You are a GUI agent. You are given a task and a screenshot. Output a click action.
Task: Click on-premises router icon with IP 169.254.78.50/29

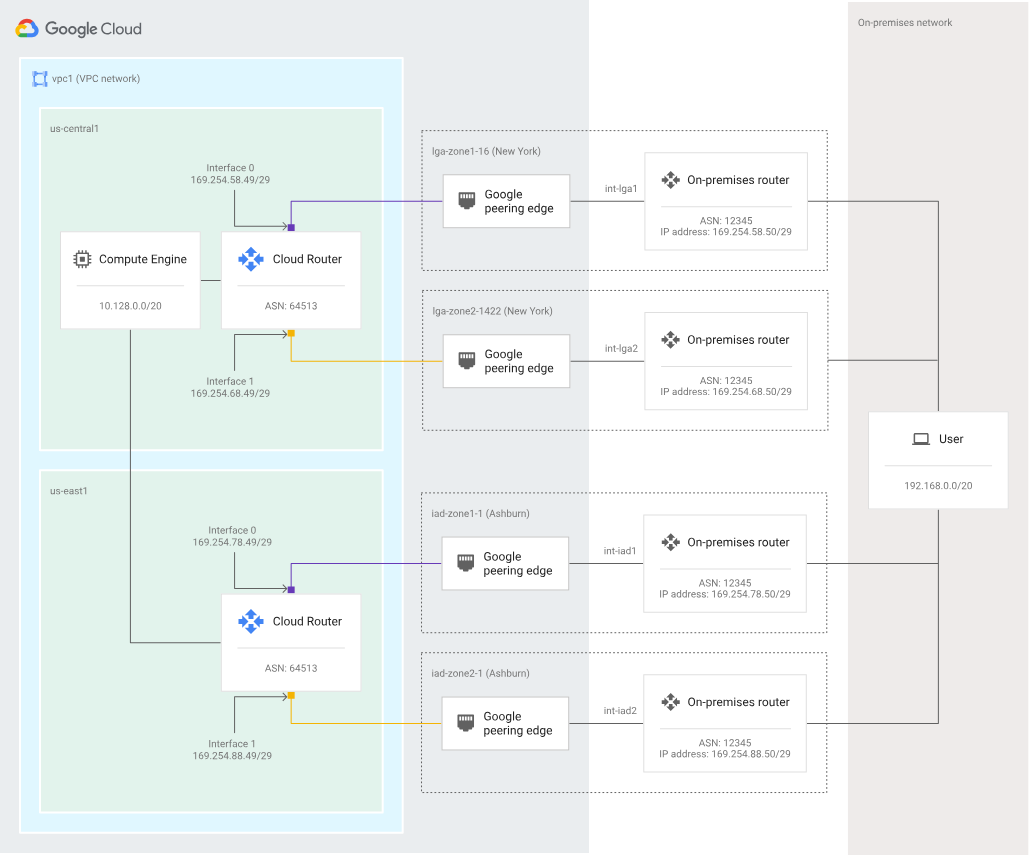[671, 542]
